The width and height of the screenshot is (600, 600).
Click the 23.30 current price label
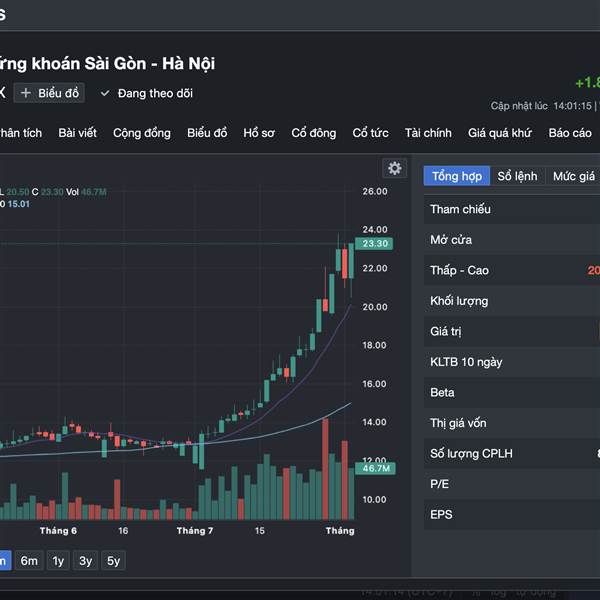pos(374,243)
